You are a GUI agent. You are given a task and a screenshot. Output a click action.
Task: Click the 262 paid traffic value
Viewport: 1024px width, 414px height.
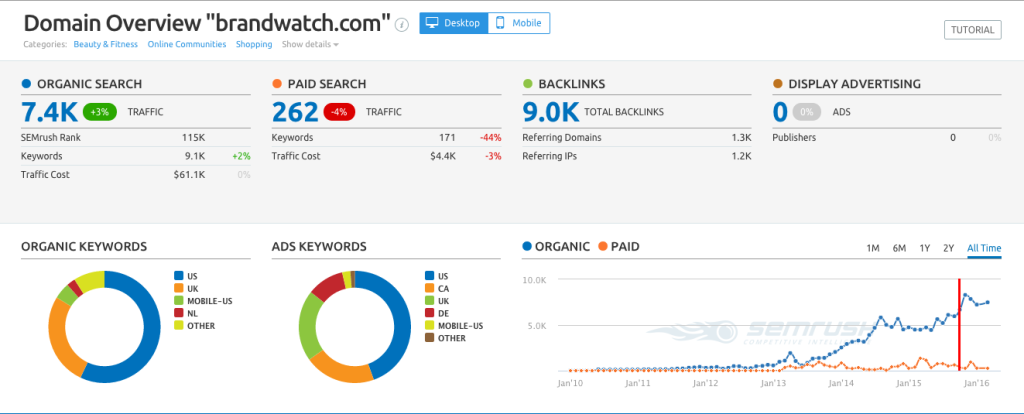[297, 112]
